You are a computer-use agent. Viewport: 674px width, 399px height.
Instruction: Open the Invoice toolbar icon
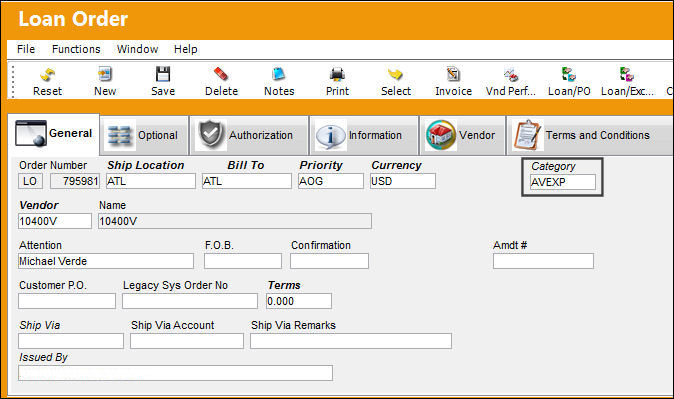[453, 74]
